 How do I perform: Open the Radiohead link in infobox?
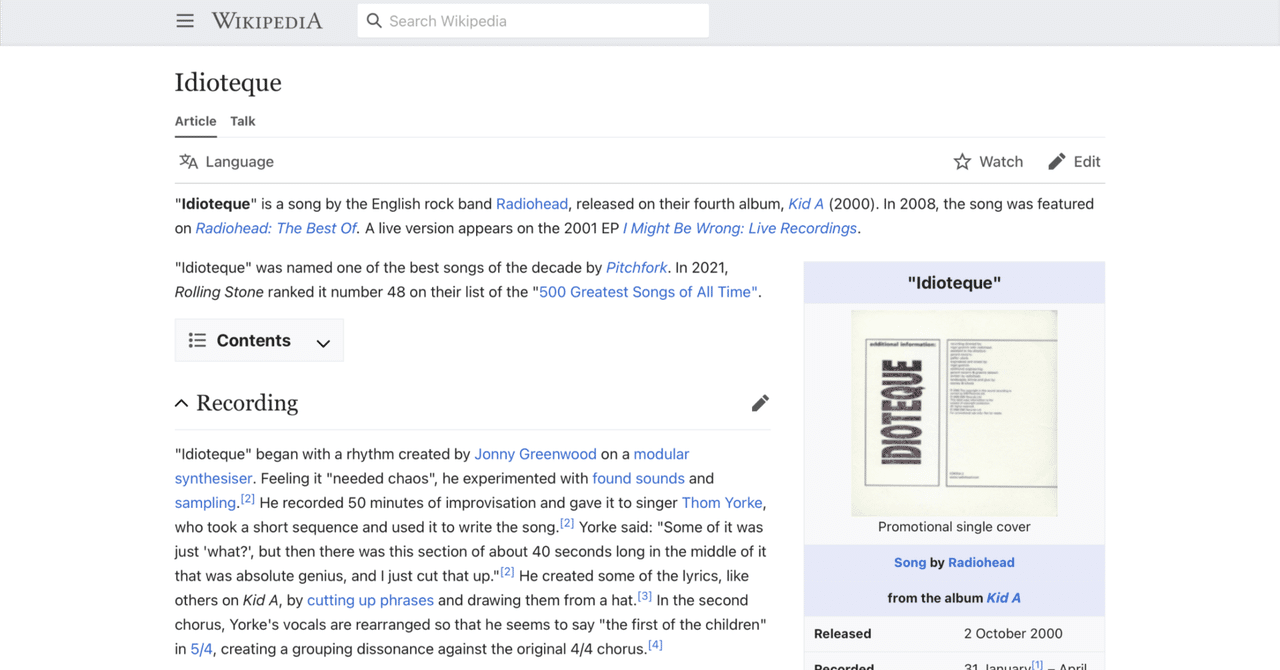click(x=981, y=563)
